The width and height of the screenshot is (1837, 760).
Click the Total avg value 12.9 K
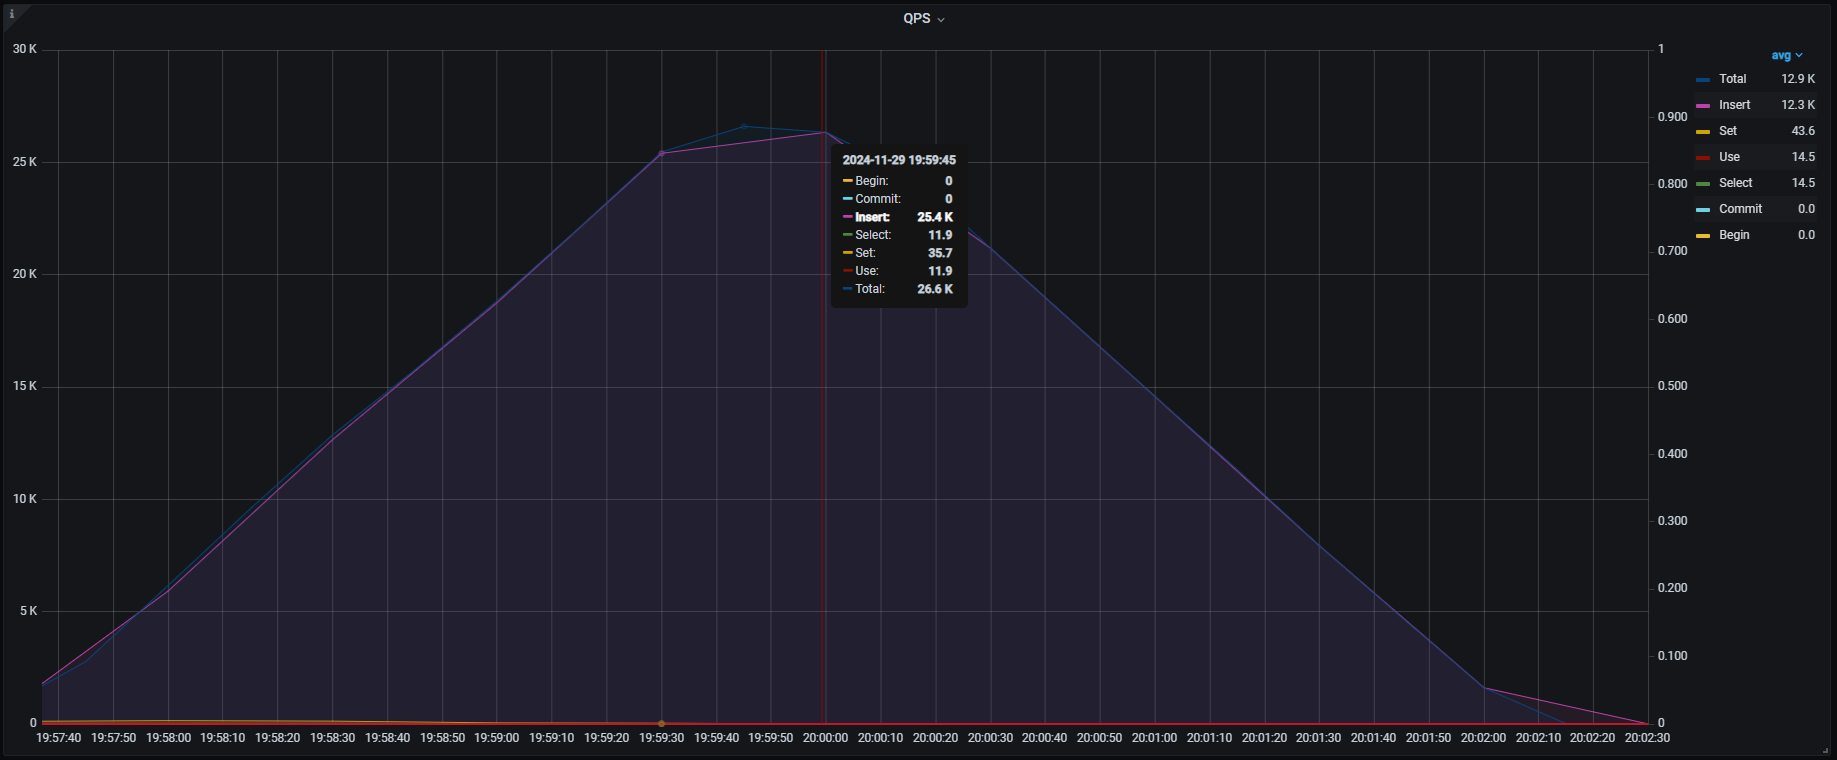pos(1797,79)
